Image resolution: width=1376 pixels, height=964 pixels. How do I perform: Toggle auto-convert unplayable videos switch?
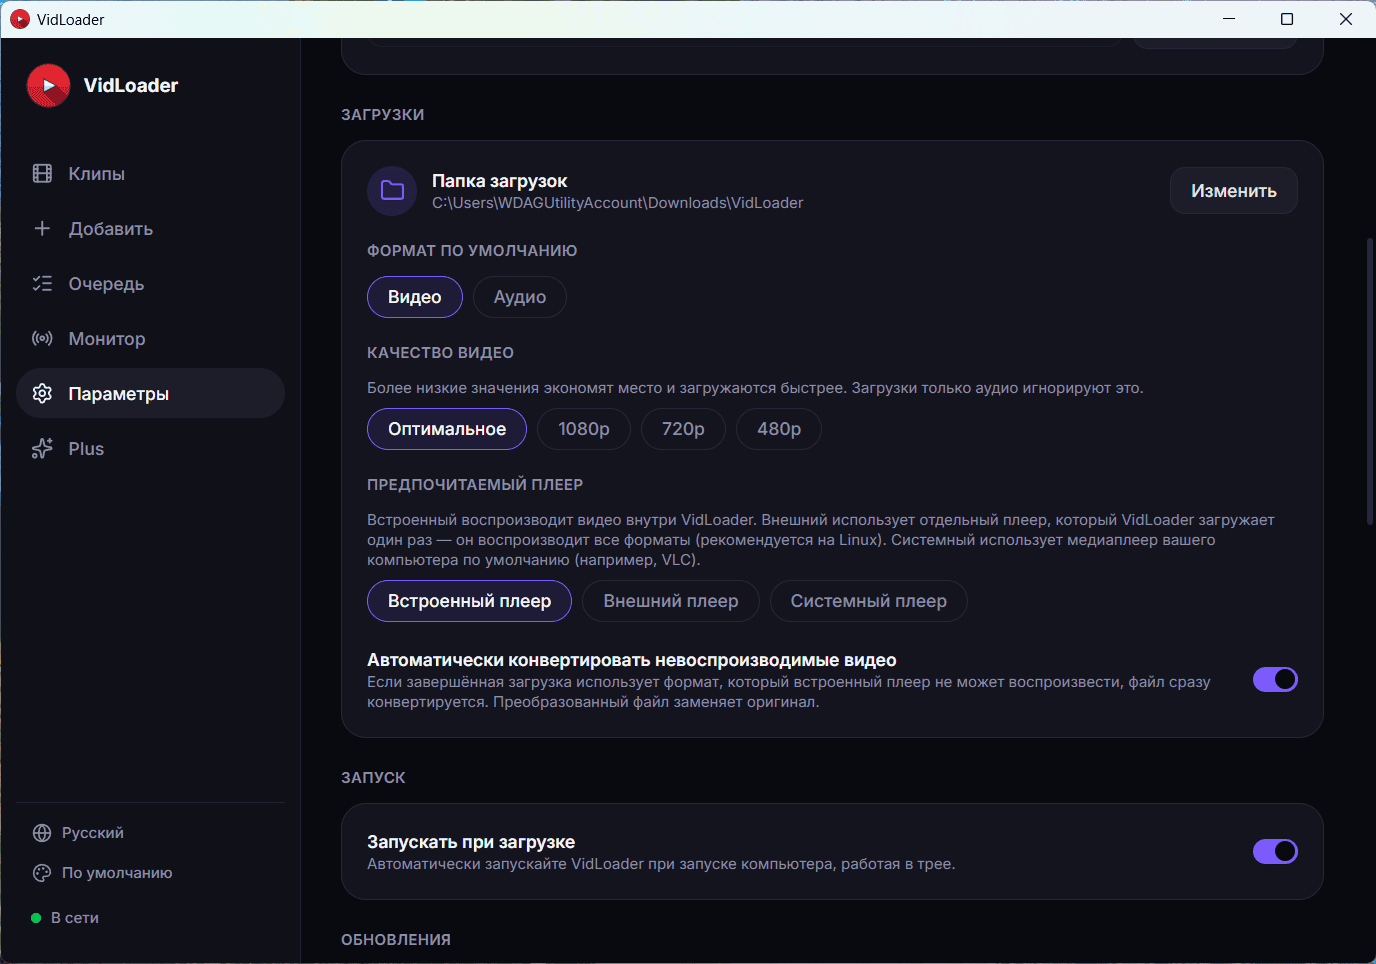point(1275,680)
